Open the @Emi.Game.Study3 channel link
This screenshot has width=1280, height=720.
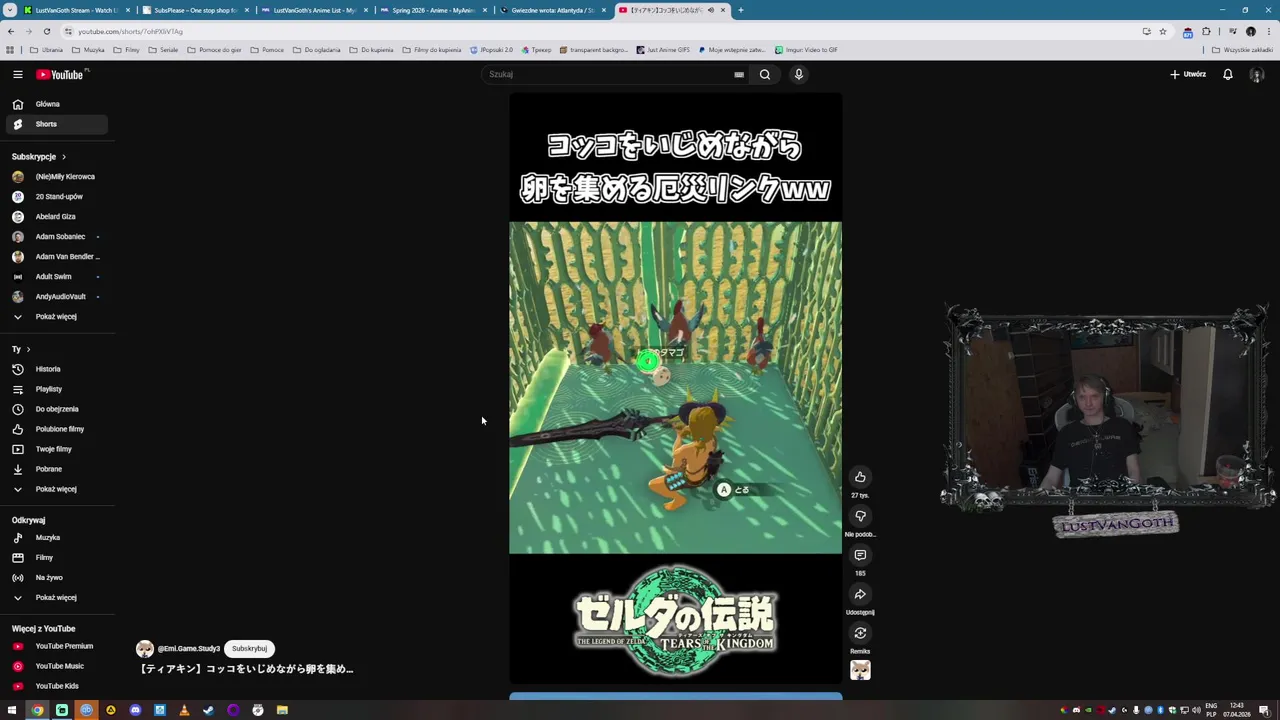click(188, 649)
